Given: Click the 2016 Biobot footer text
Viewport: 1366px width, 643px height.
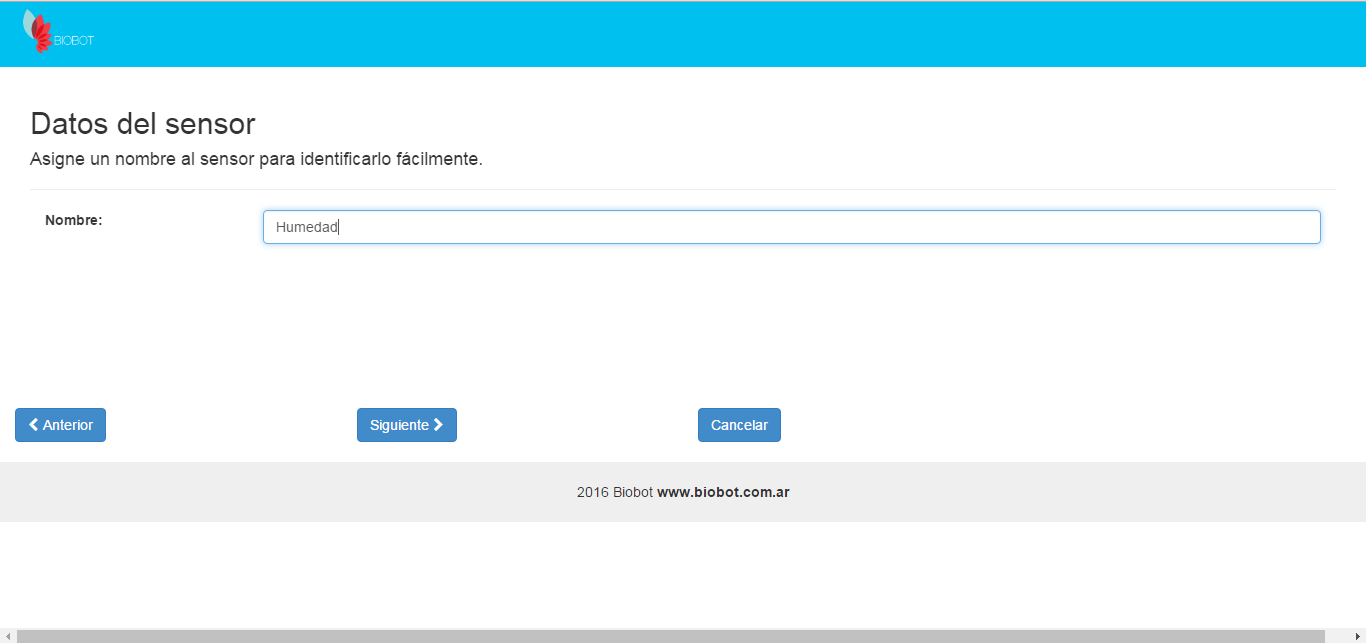Looking at the screenshot, I should [614, 492].
